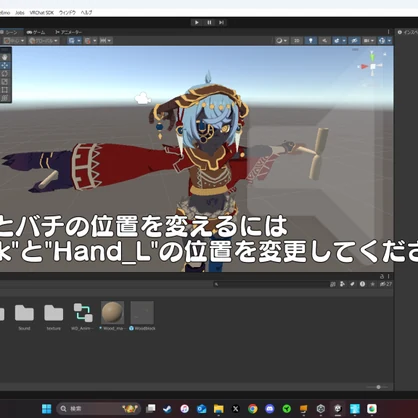Toggle scene audio in Scene view
The height and width of the screenshot is (418, 418).
pos(324,41)
